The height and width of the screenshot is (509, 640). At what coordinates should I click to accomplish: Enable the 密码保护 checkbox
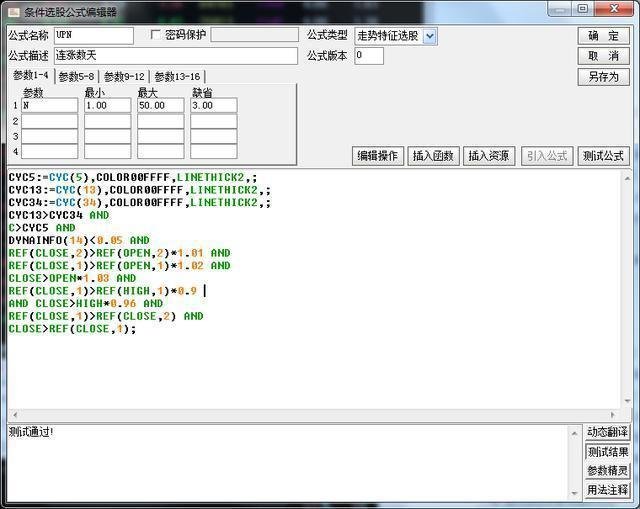(x=155, y=35)
